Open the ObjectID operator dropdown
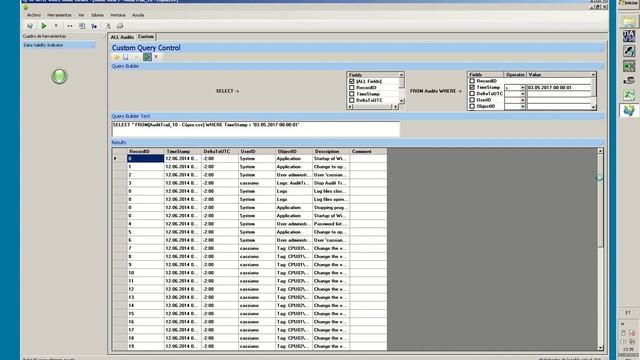Screen dimensions: 640x360 [522, 107]
